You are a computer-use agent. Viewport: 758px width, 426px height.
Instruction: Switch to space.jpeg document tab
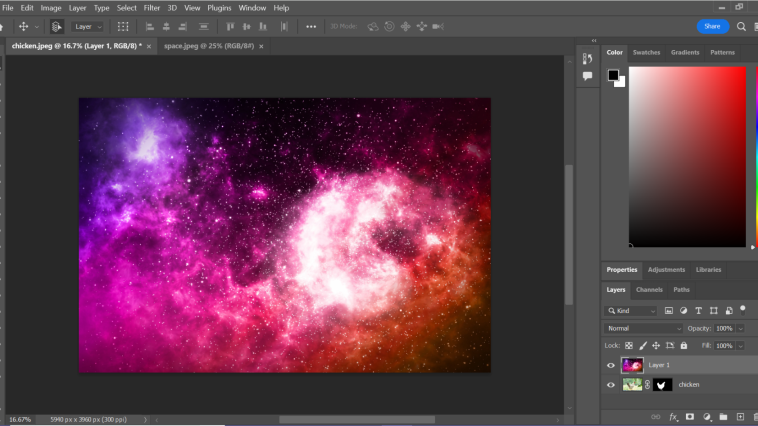209,46
